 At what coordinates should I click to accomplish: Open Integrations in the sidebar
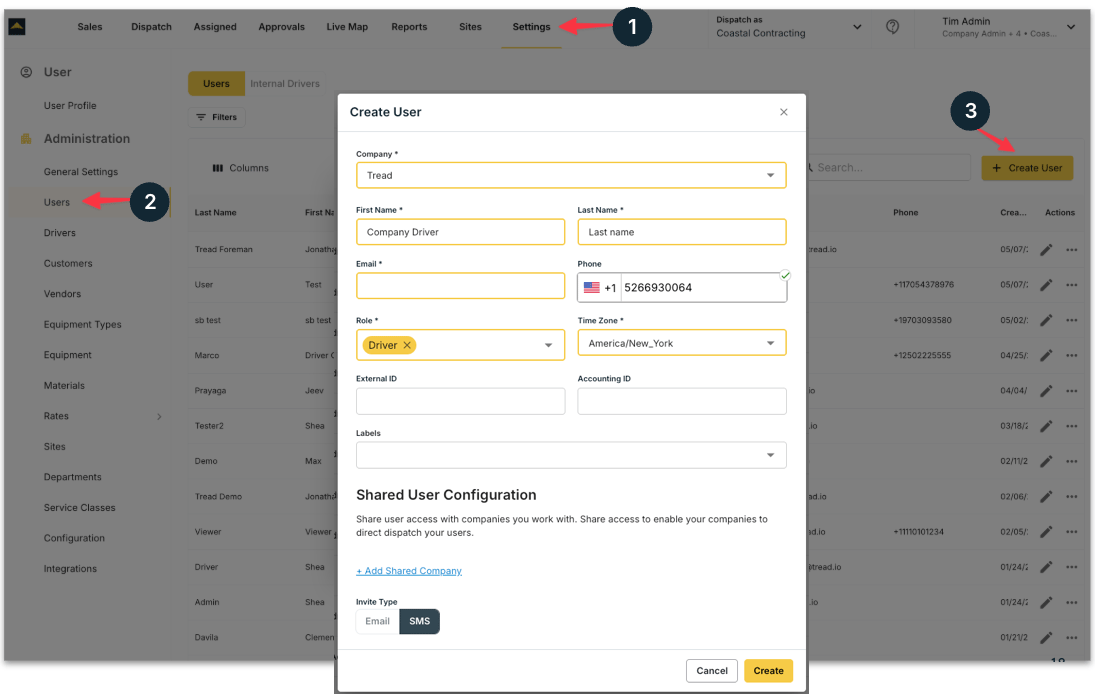click(x=71, y=569)
